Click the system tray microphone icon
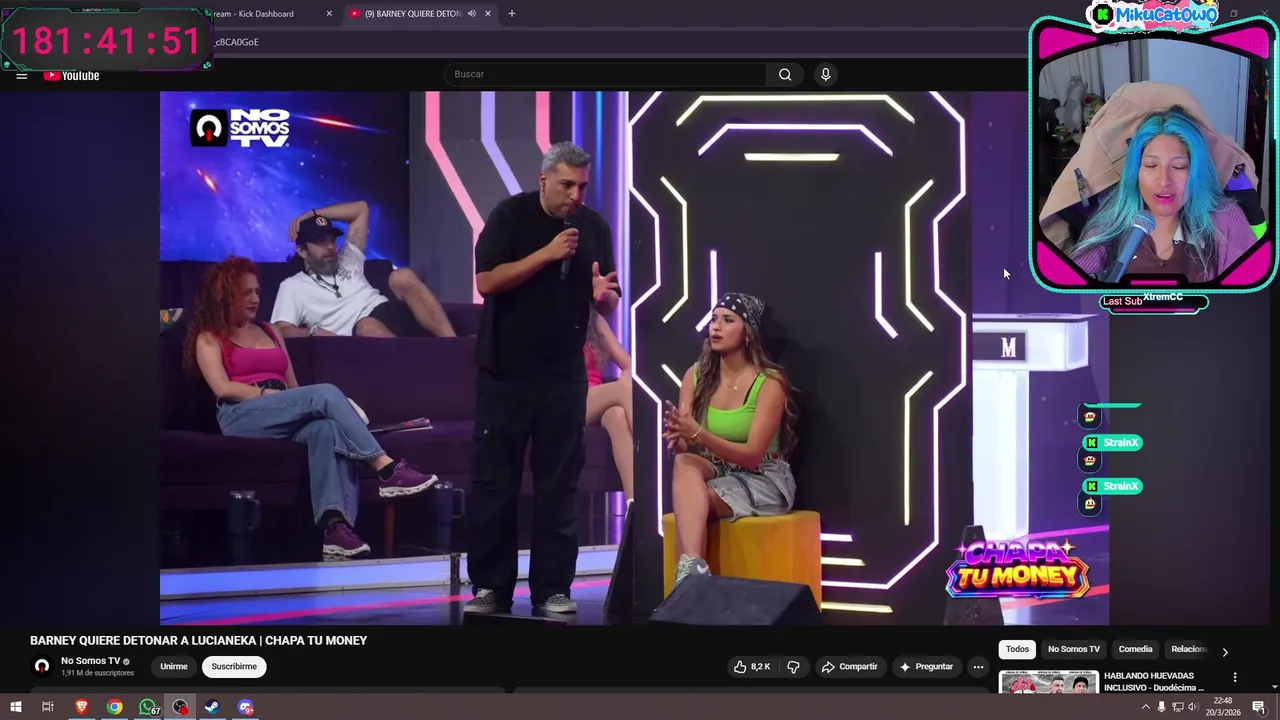 pos(1161,707)
